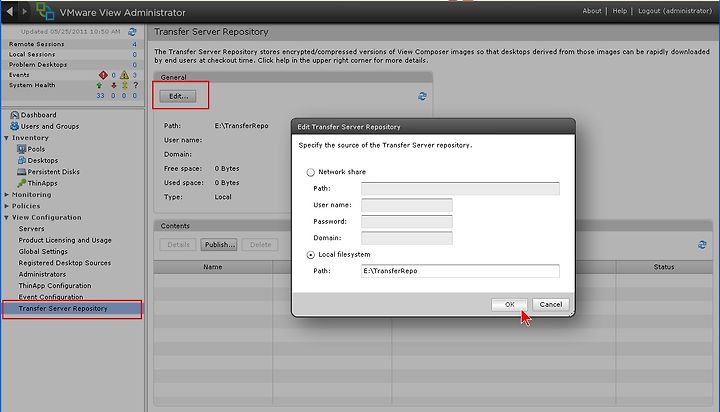Click the yellow warning events icon
The image size is (720, 412).
[x=124, y=75]
